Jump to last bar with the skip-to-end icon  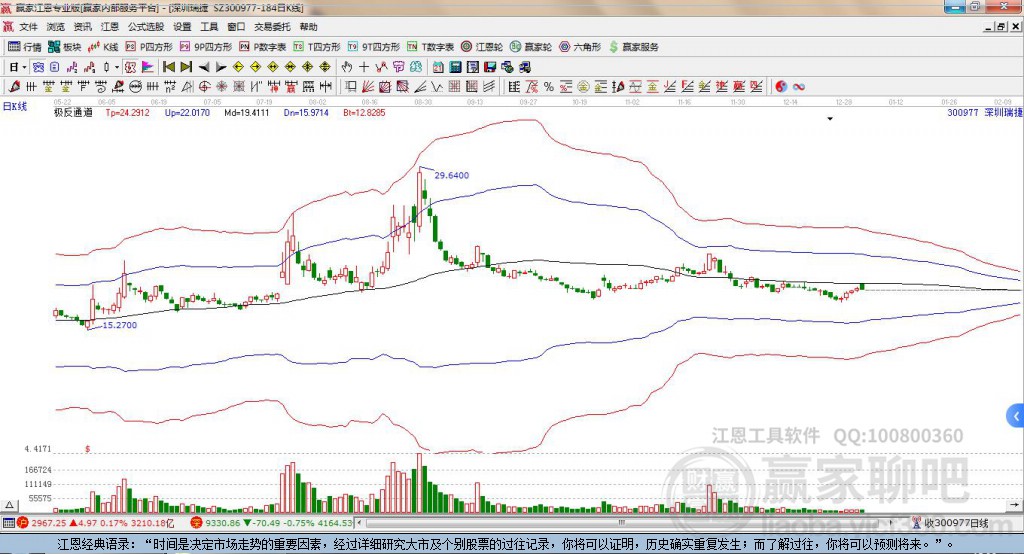click(x=186, y=67)
